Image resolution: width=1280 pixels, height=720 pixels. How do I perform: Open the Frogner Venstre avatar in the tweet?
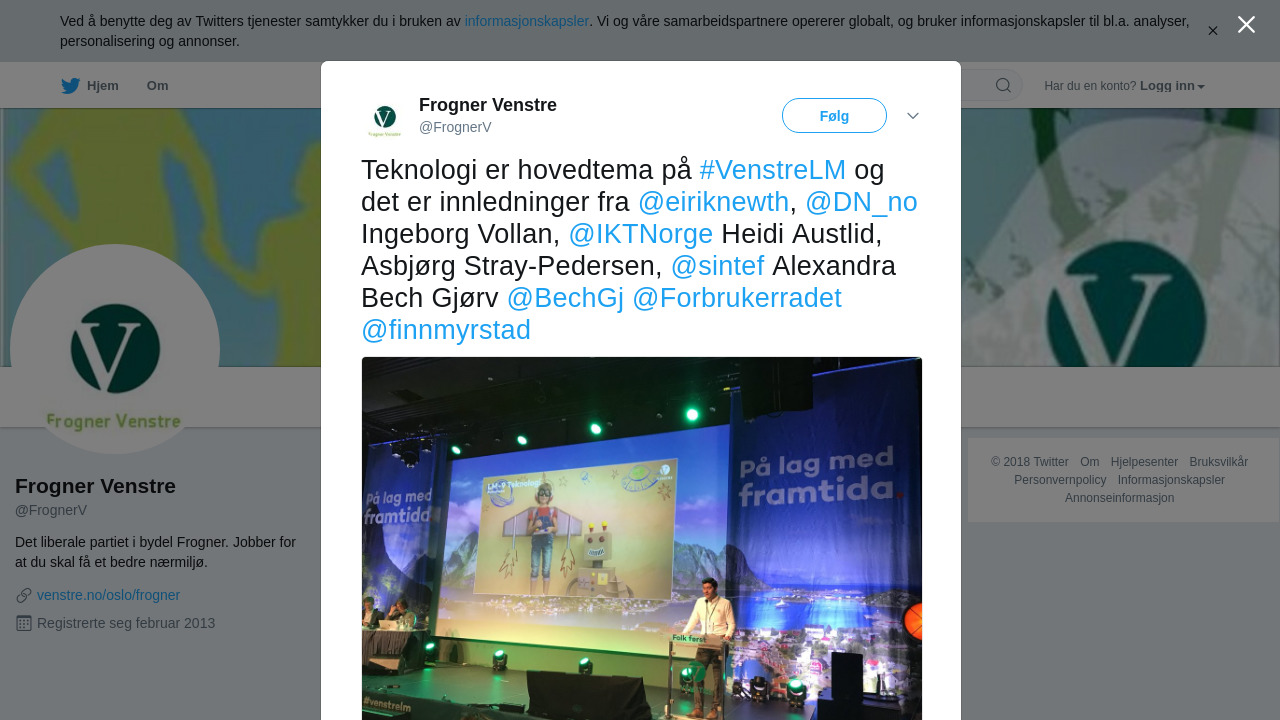point(384,116)
